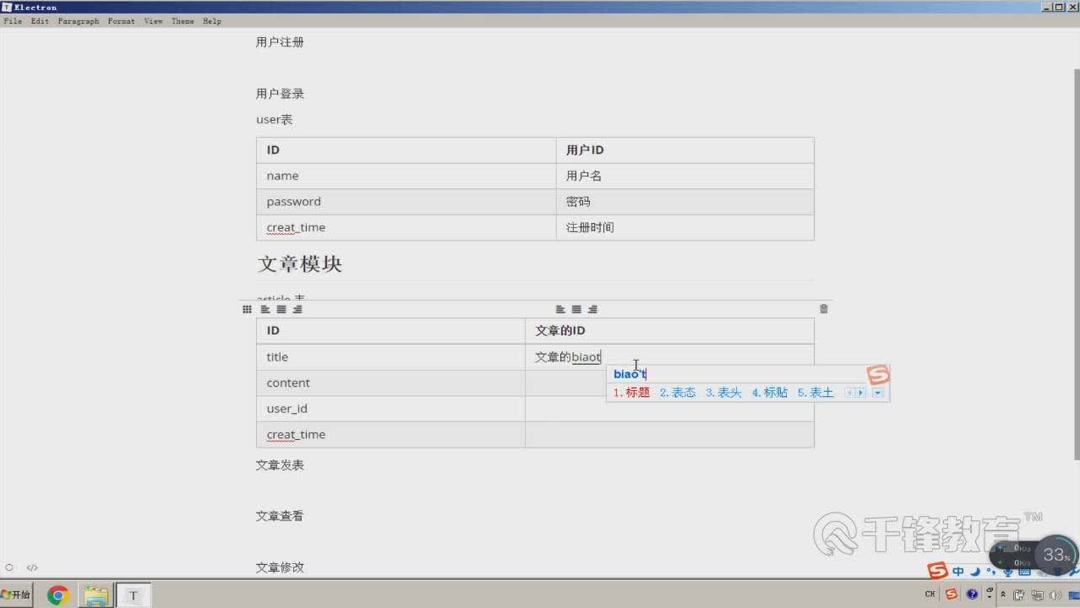Set left alignment for the ID column
Image resolution: width=1080 pixels, height=608 pixels.
[x=266, y=309]
